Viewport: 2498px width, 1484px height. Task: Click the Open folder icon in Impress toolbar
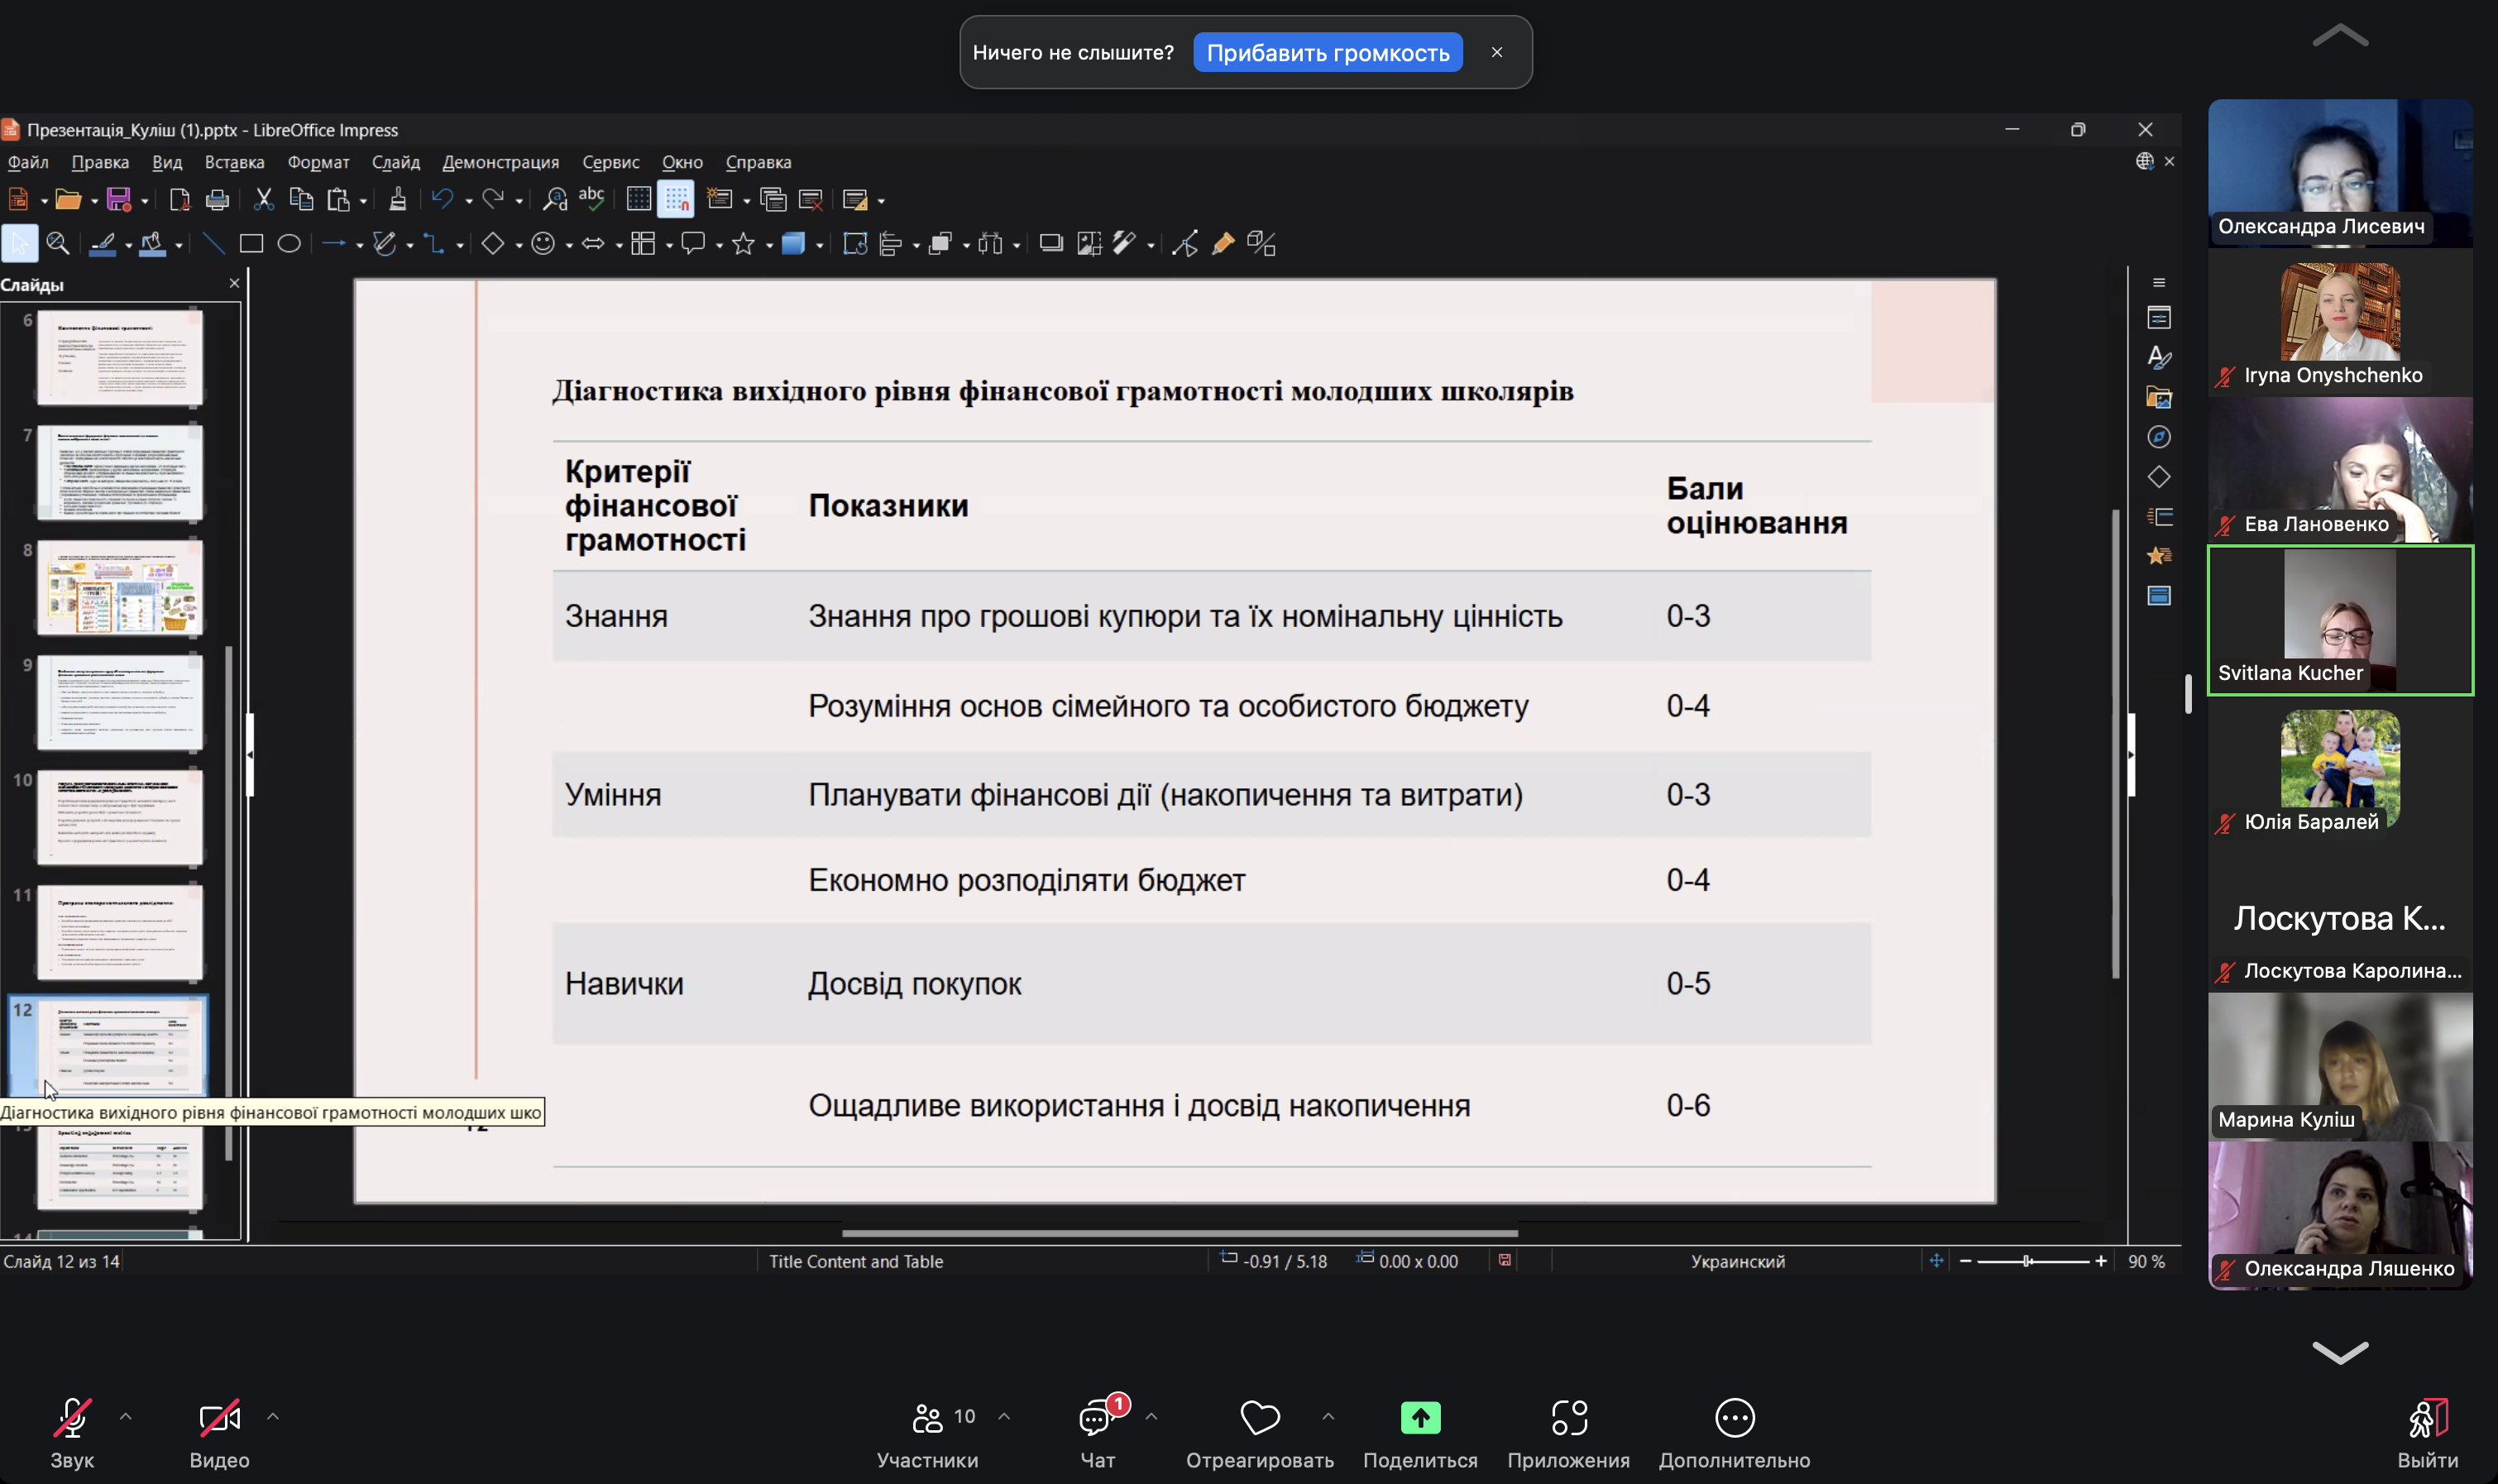(x=68, y=200)
